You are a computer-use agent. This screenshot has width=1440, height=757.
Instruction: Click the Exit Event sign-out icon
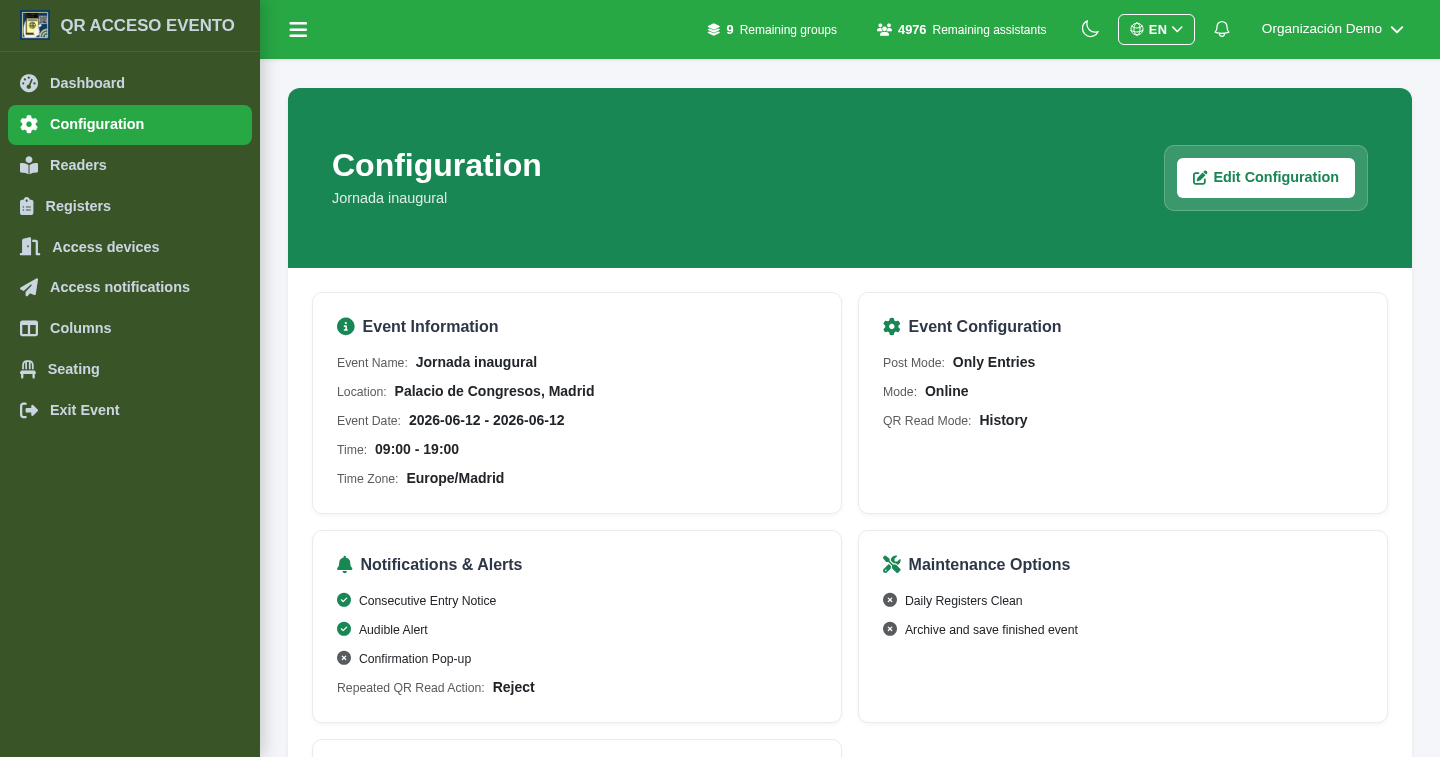click(x=29, y=410)
